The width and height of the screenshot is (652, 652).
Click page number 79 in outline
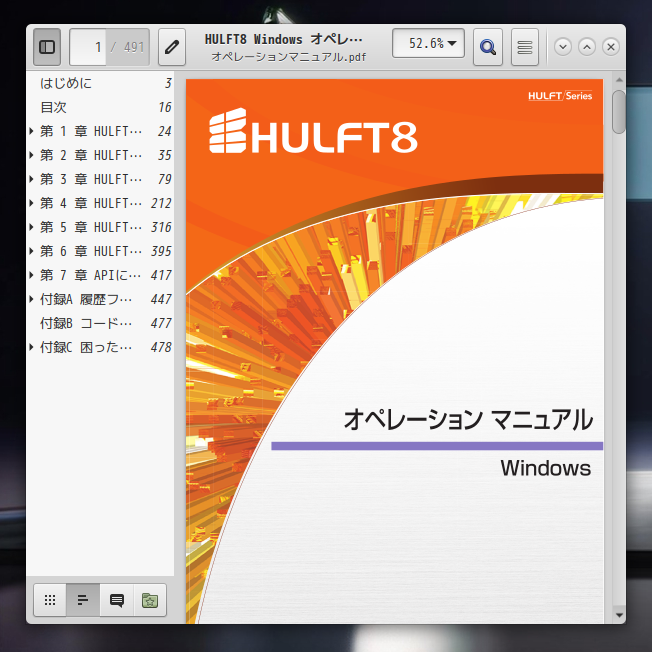165,179
